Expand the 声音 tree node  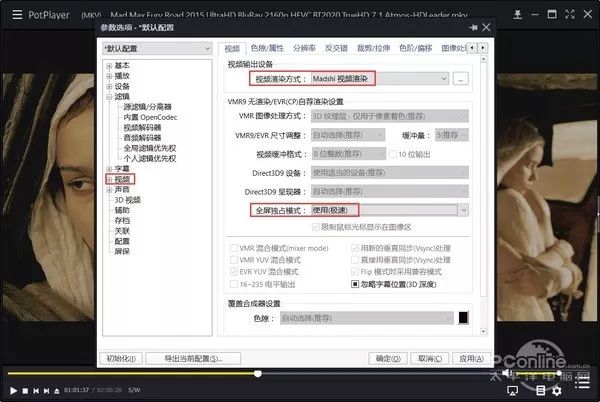click(109, 189)
